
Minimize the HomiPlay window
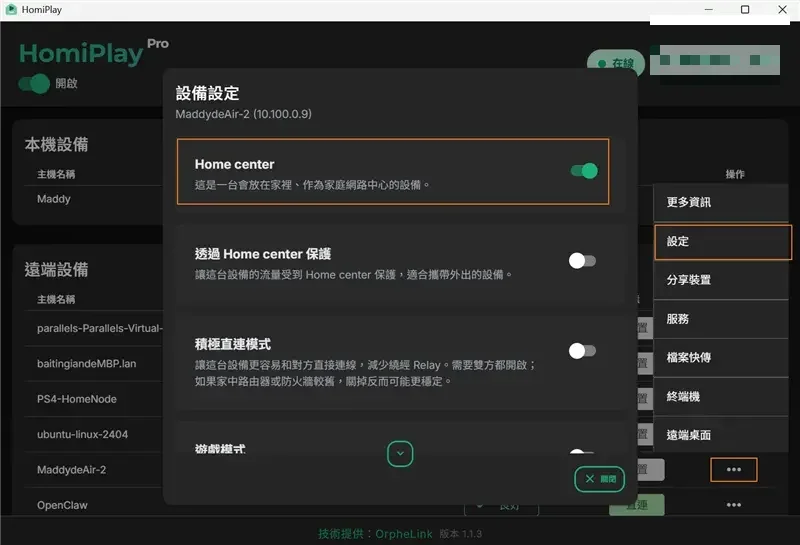(708, 9)
